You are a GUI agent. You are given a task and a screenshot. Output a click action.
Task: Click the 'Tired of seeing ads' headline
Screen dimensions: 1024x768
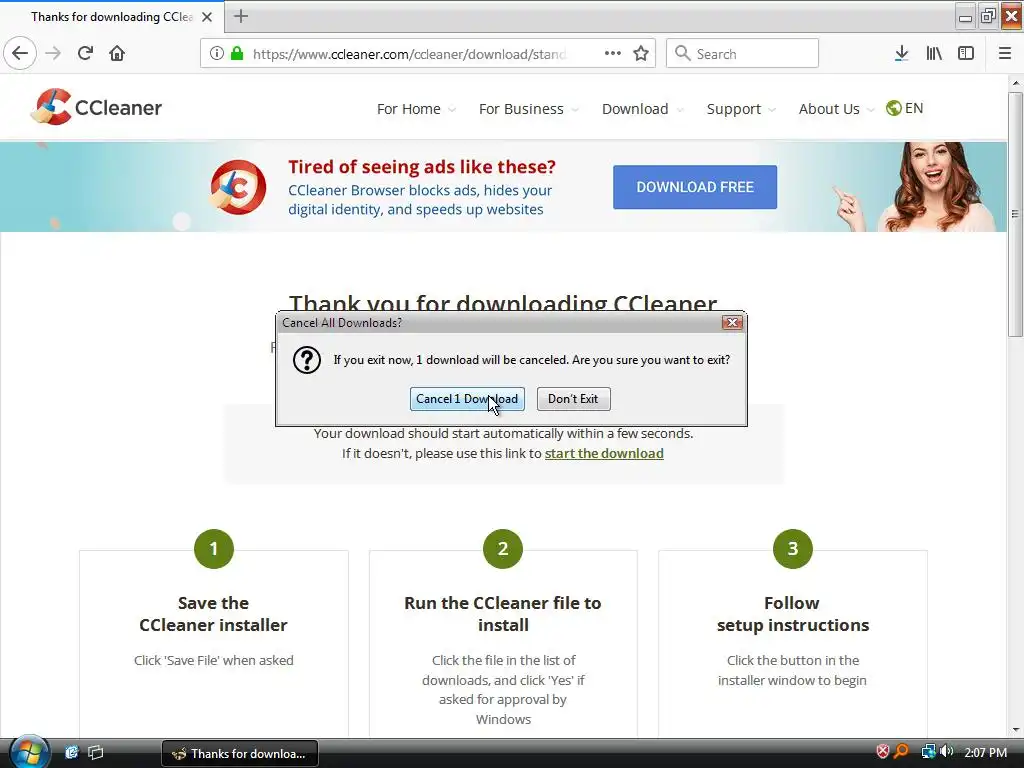422,167
